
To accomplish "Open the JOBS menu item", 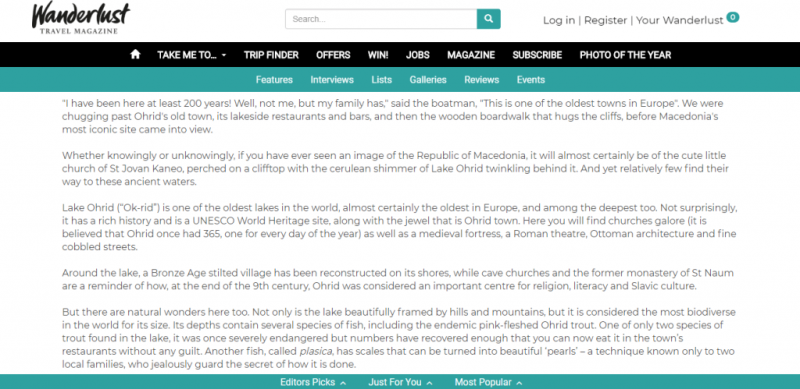I will [x=418, y=55].
